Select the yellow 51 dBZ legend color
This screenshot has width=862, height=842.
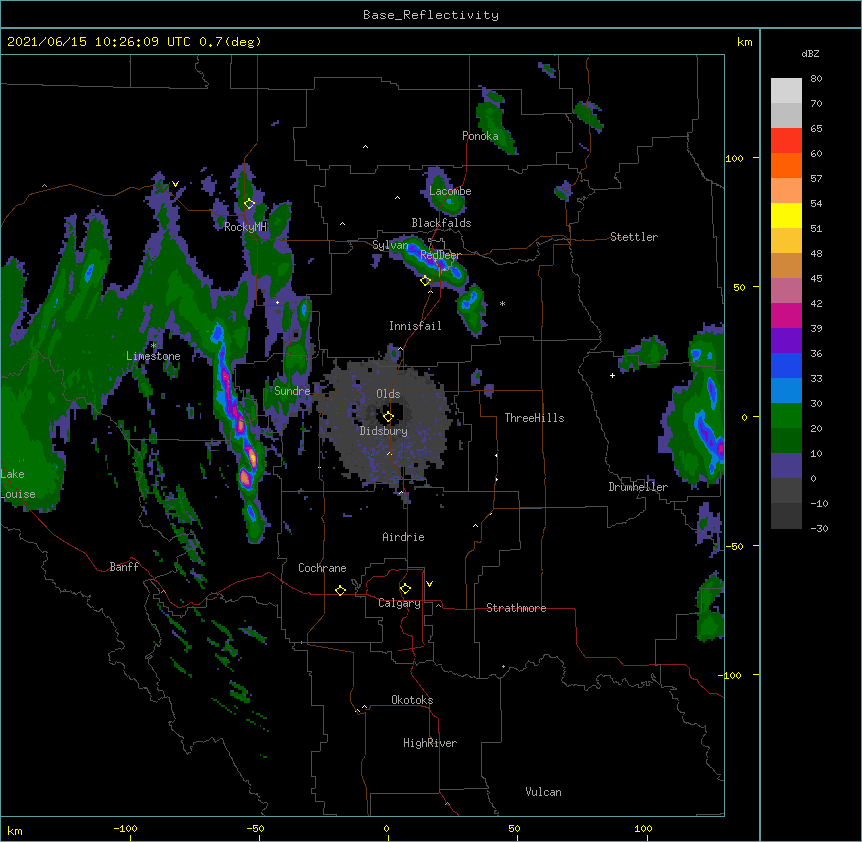coord(786,215)
